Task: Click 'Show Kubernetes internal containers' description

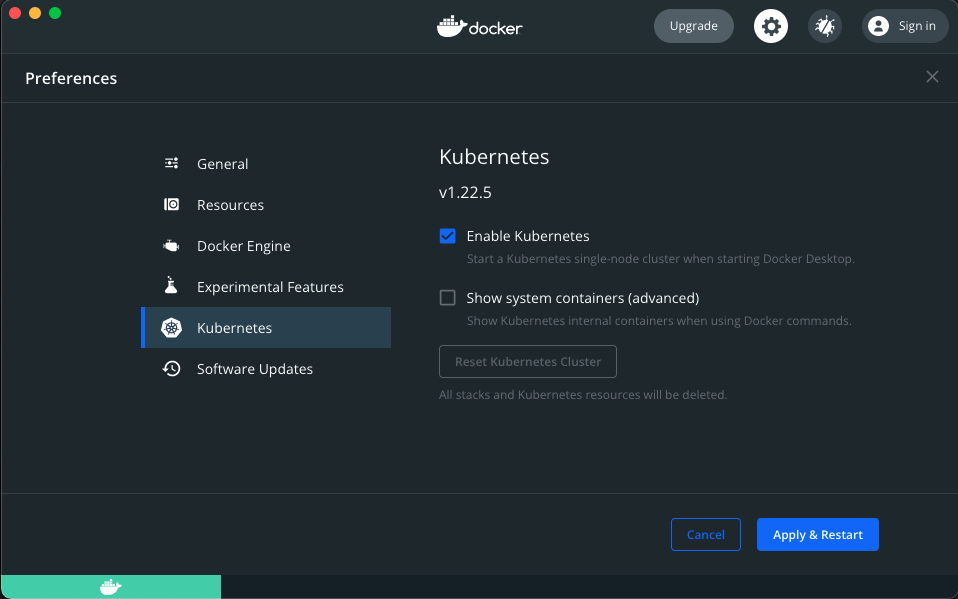Action: (659, 321)
